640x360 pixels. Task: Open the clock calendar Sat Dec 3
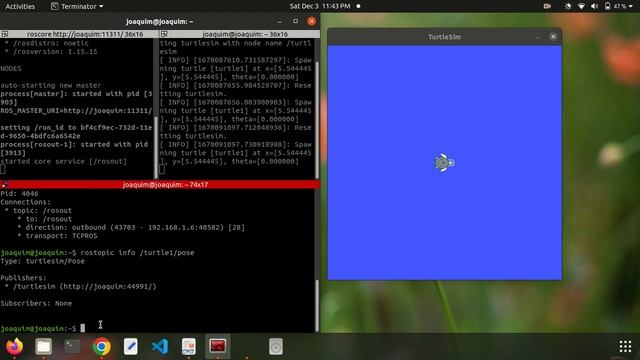point(320,6)
